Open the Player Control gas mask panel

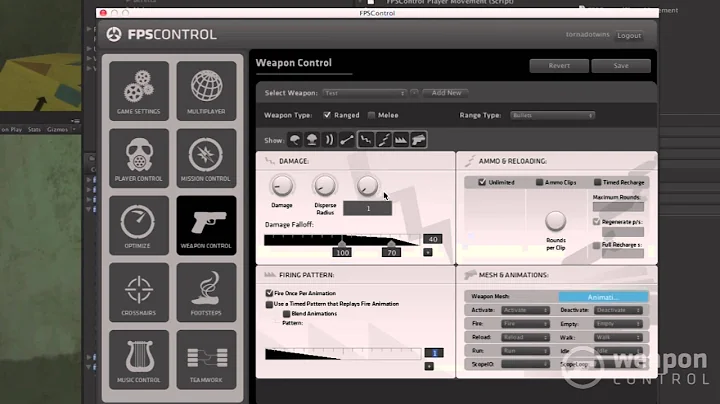[x=139, y=158]
